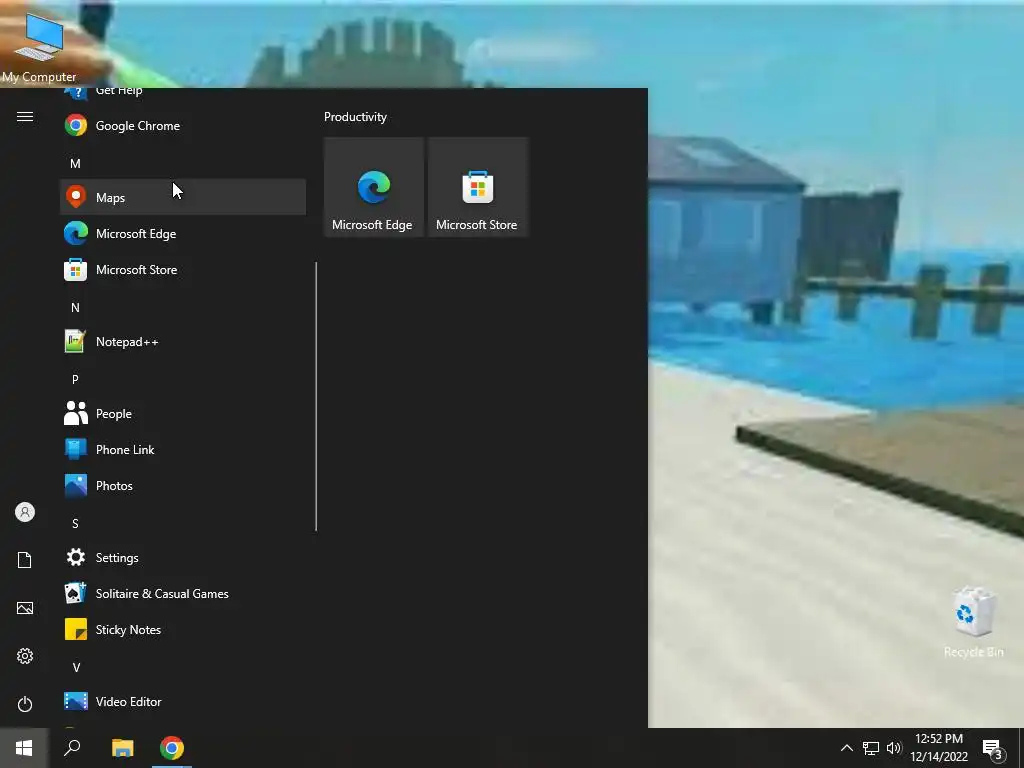Click the Microsoft Store tile under Productivity
Image resolution: width=1024 pixels, height=768 pixels.
(x=477, y=187)
